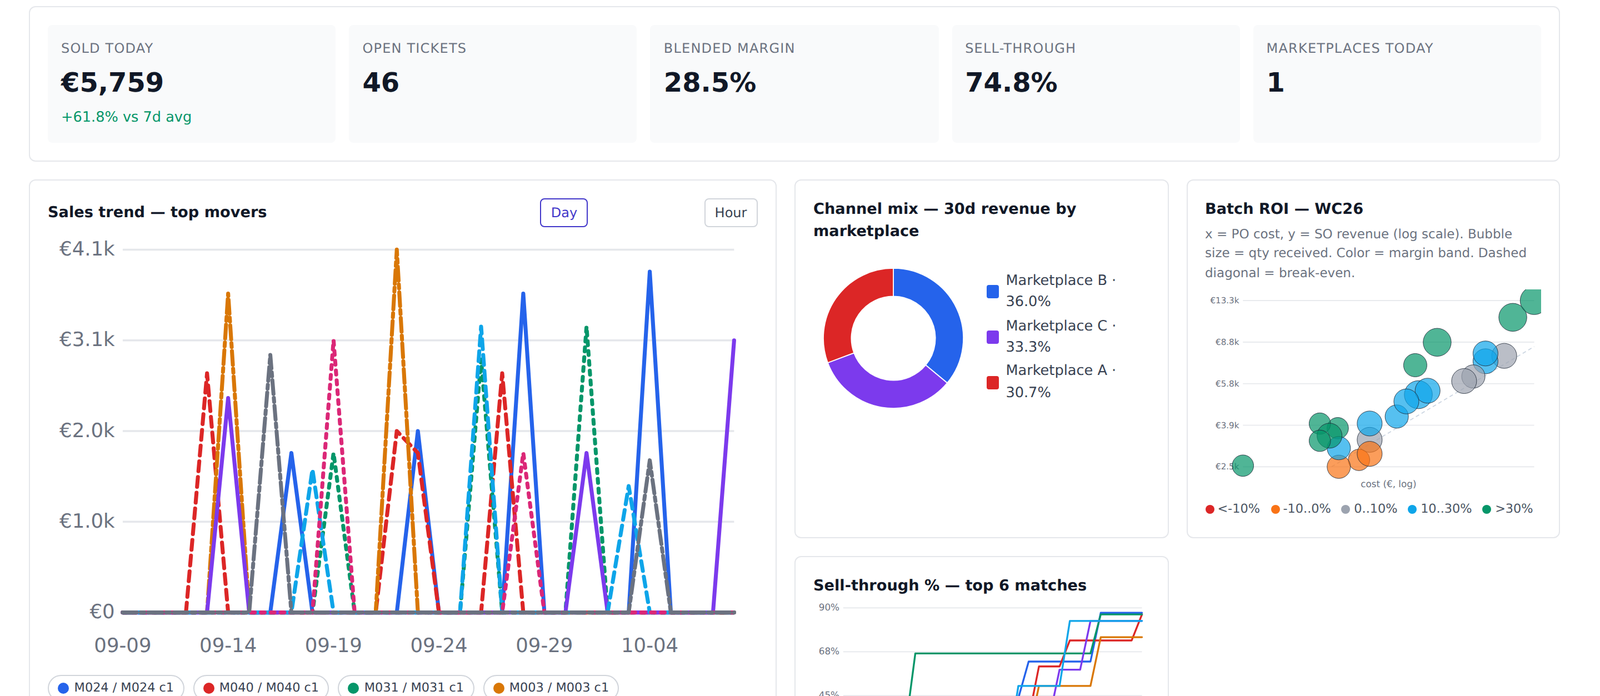Click the Open Tickets value 46
1600x696 pixels.
(381, 82)
